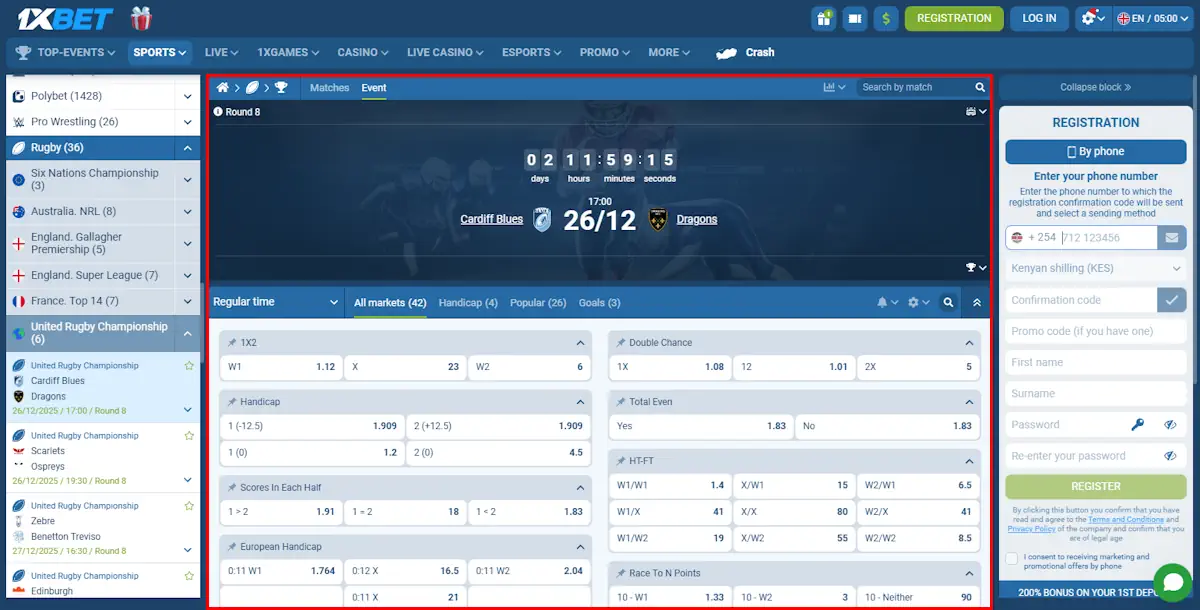Open the payments dollar icon in top bar

pos(886,18)
